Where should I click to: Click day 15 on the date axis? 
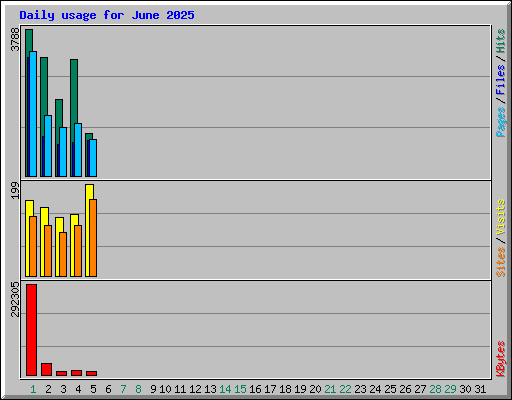[x=240, y=389]
